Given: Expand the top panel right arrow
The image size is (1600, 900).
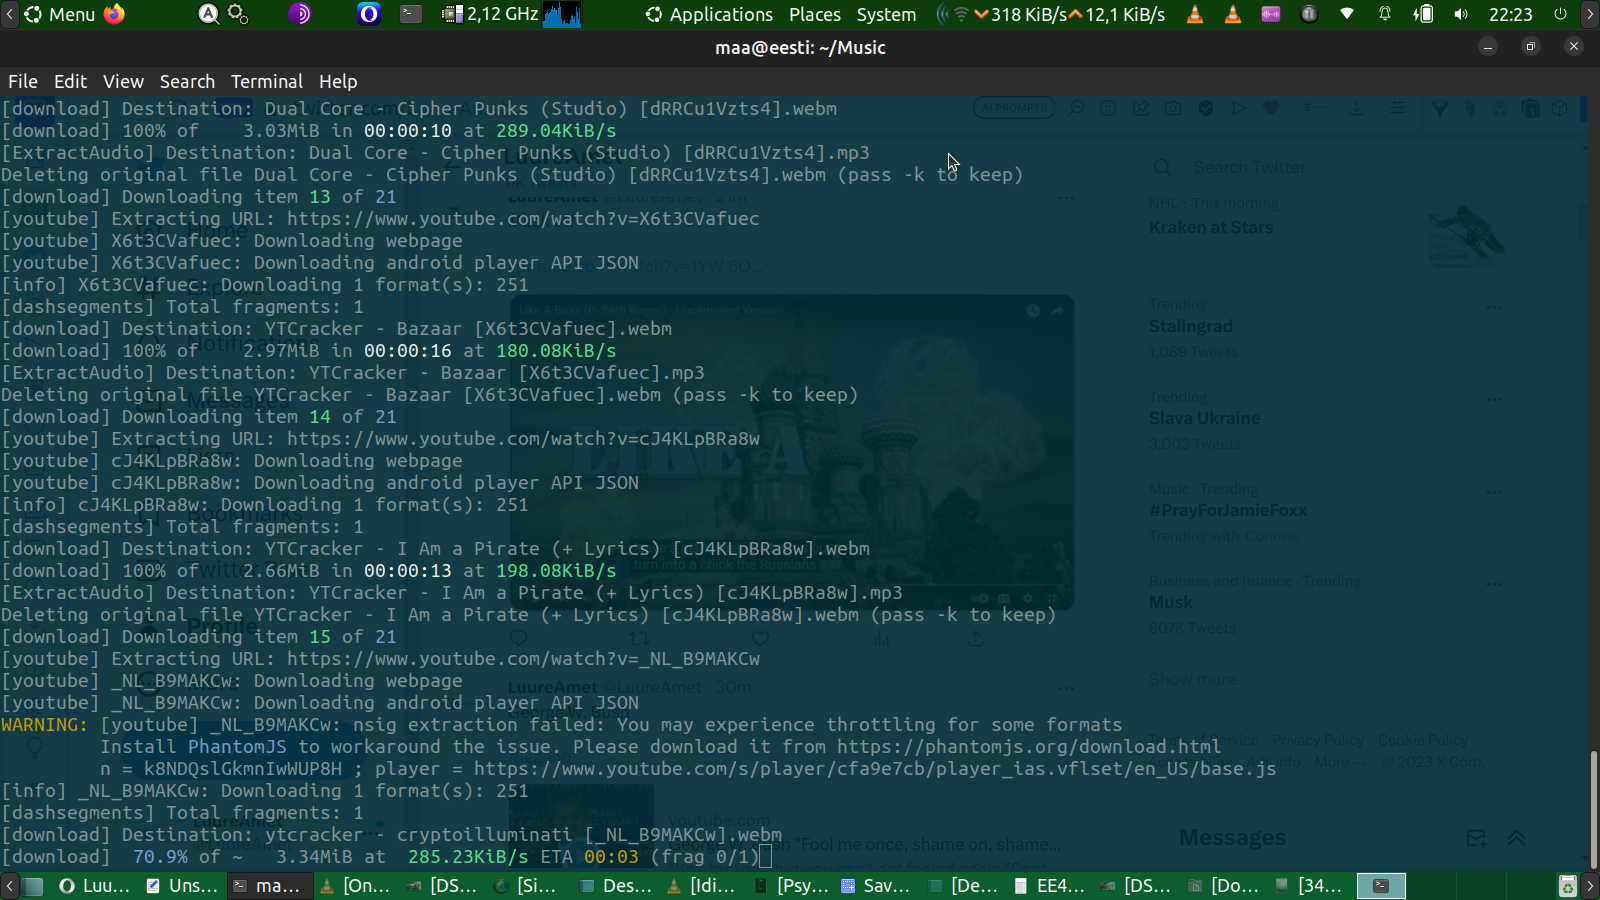Looking at the screenshot, I should 1590,14.
